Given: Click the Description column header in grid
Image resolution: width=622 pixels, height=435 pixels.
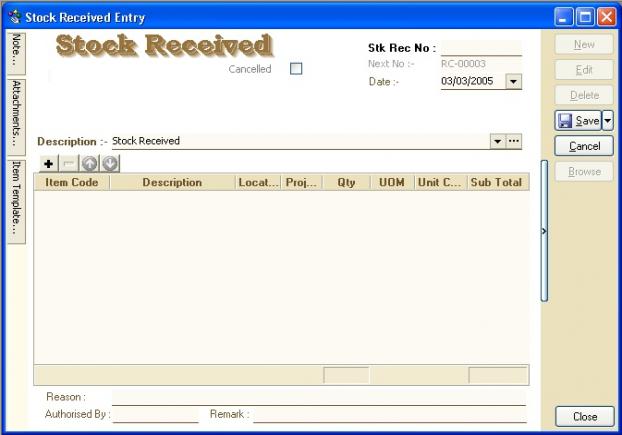Looking at the screenshot, I should pyautogui.click(x=172, y=182).
